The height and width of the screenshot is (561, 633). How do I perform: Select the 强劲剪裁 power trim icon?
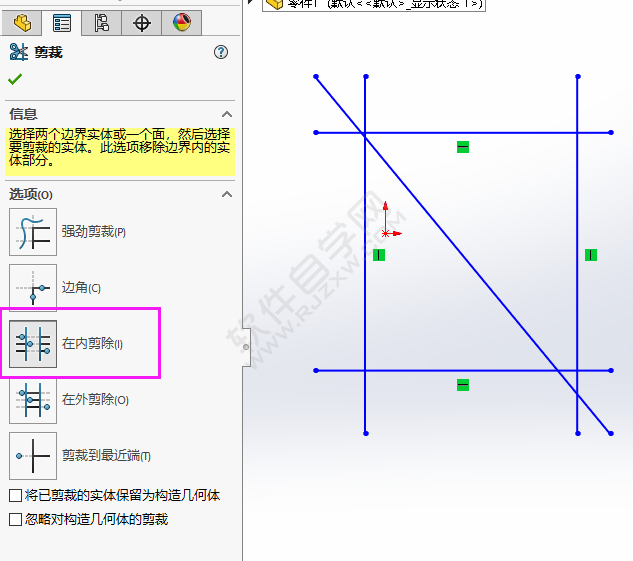[33, 232]
